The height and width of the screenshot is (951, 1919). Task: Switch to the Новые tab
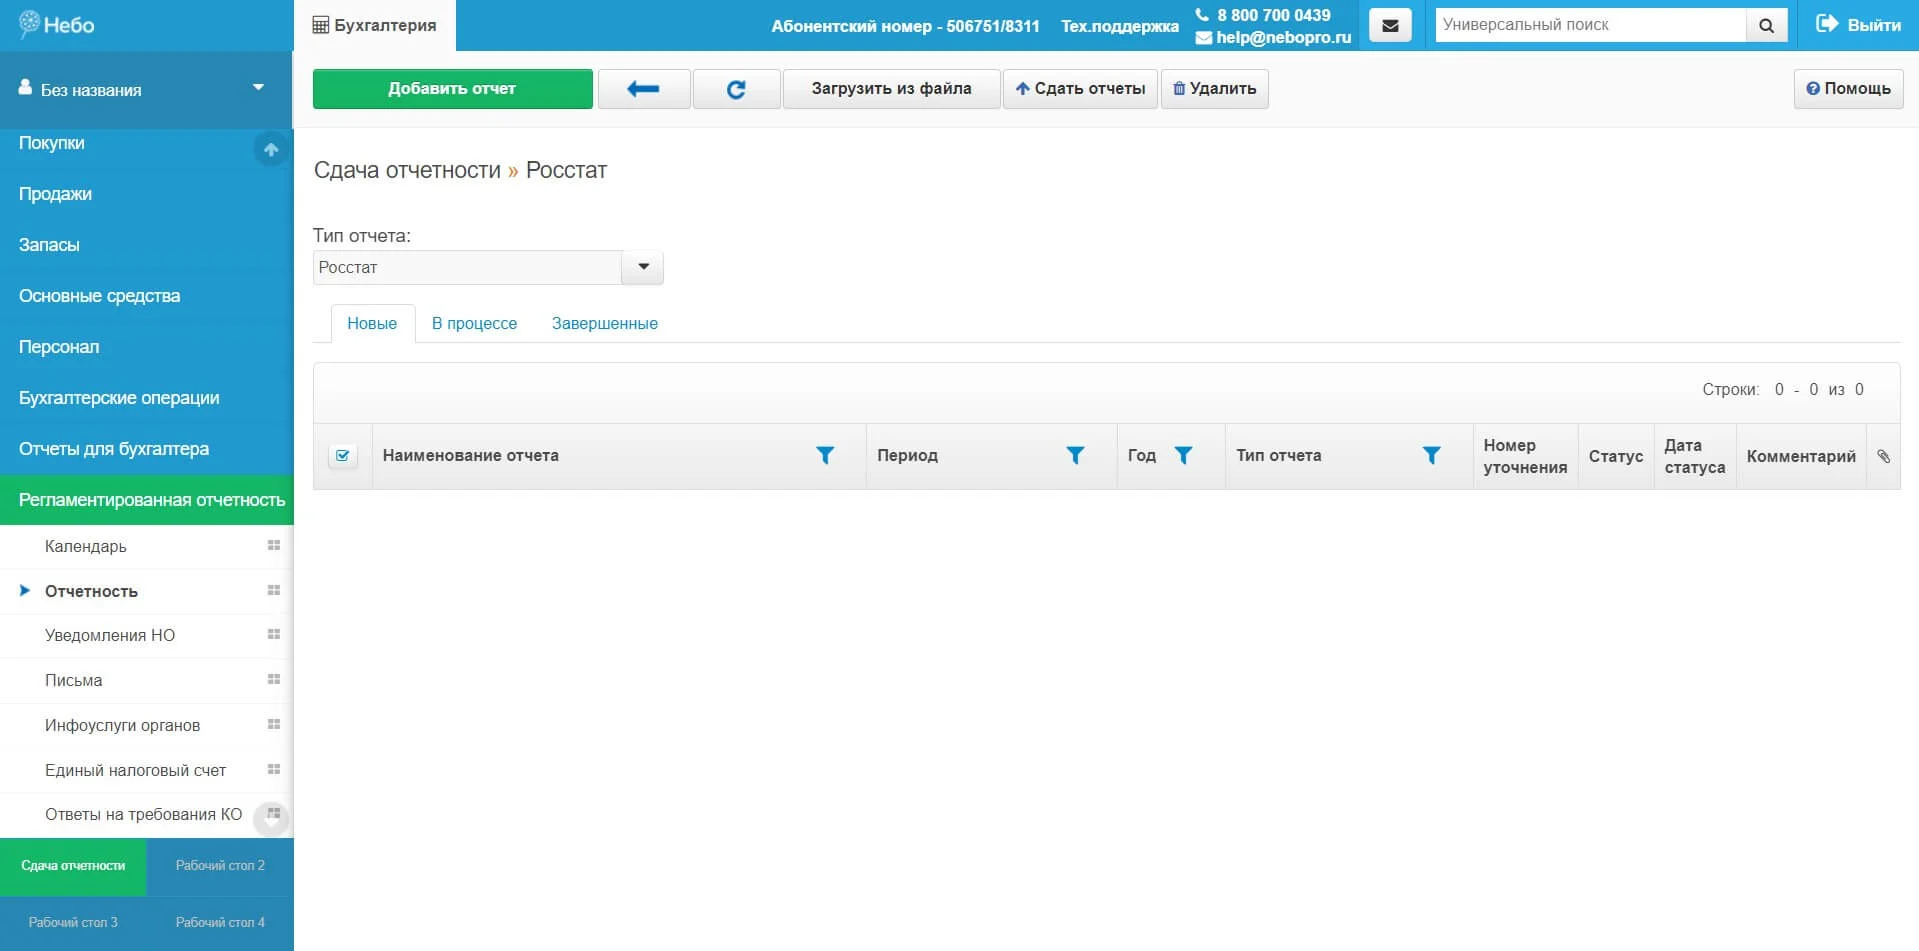click(372, 323)
